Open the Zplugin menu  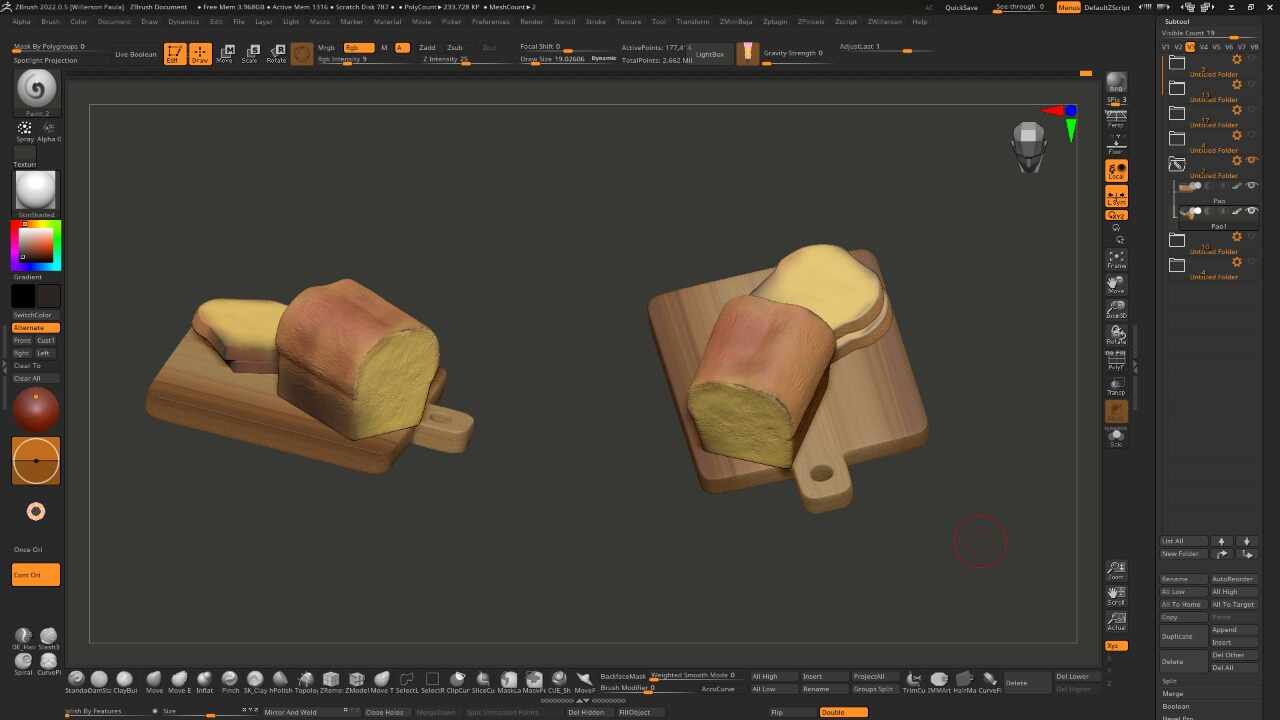point(774,21)
